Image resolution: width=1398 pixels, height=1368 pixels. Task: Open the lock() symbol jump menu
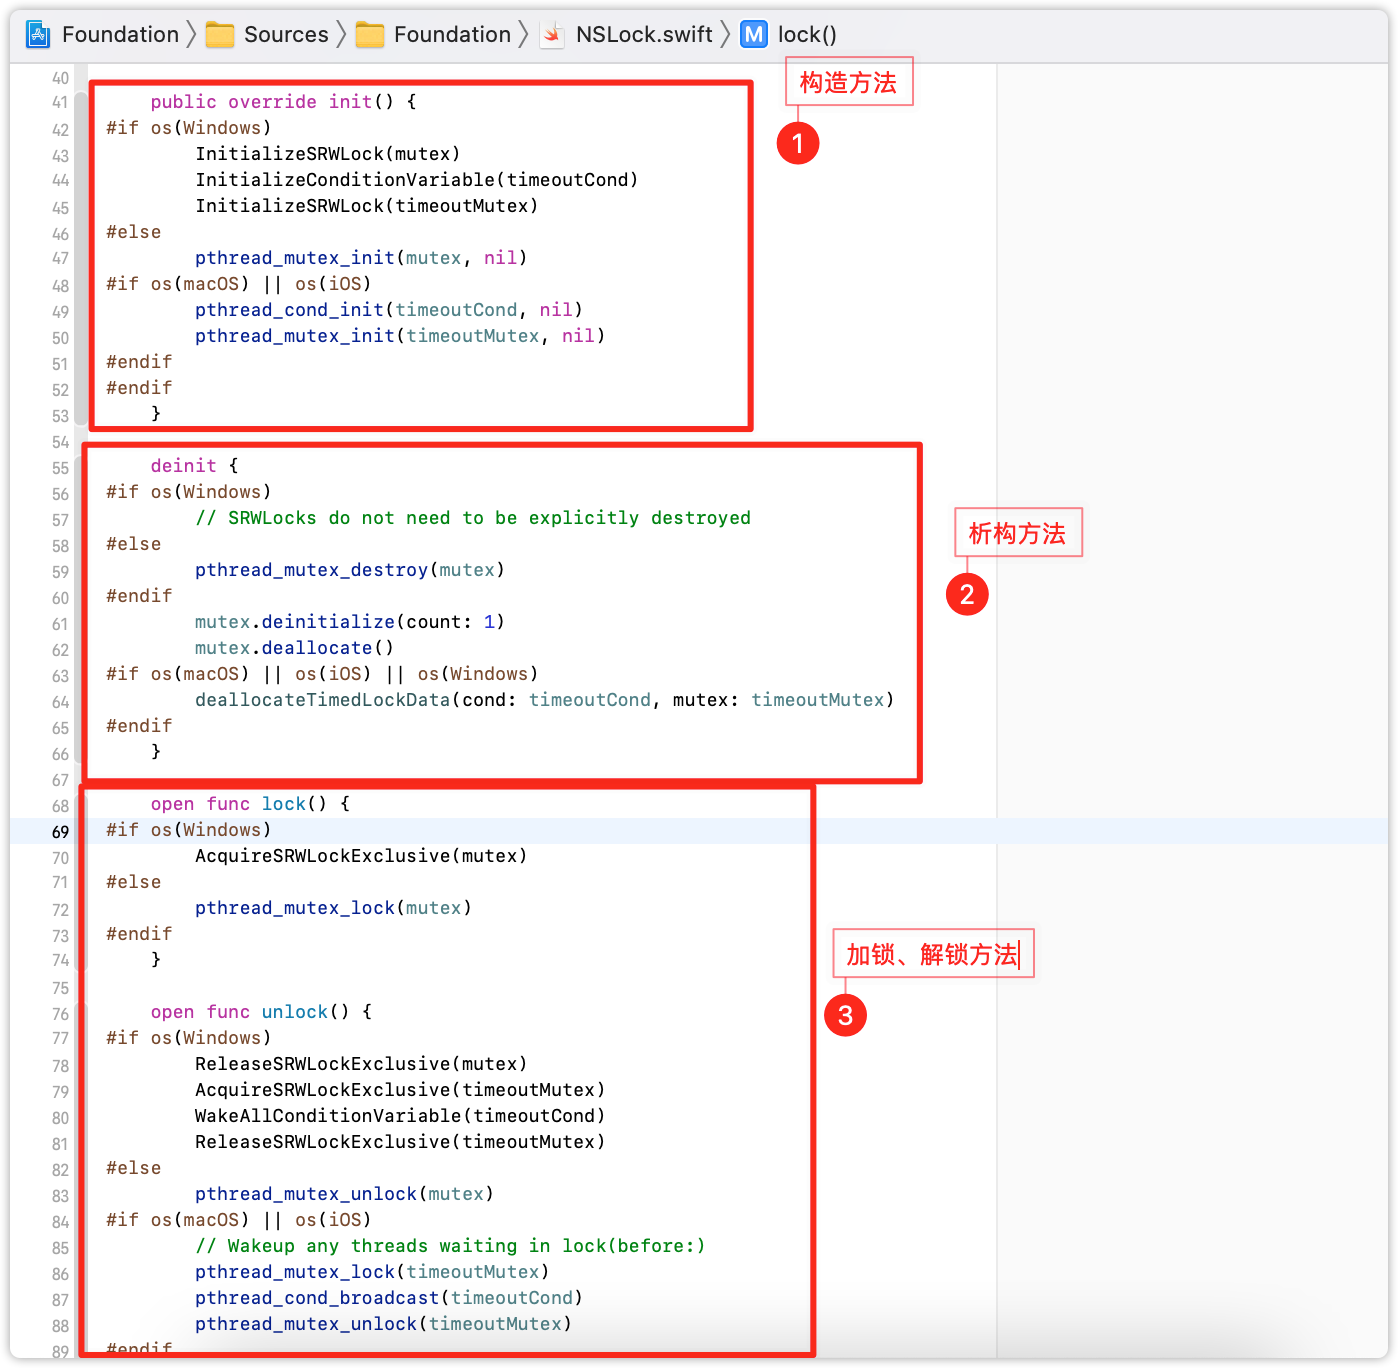click(807, 35)
